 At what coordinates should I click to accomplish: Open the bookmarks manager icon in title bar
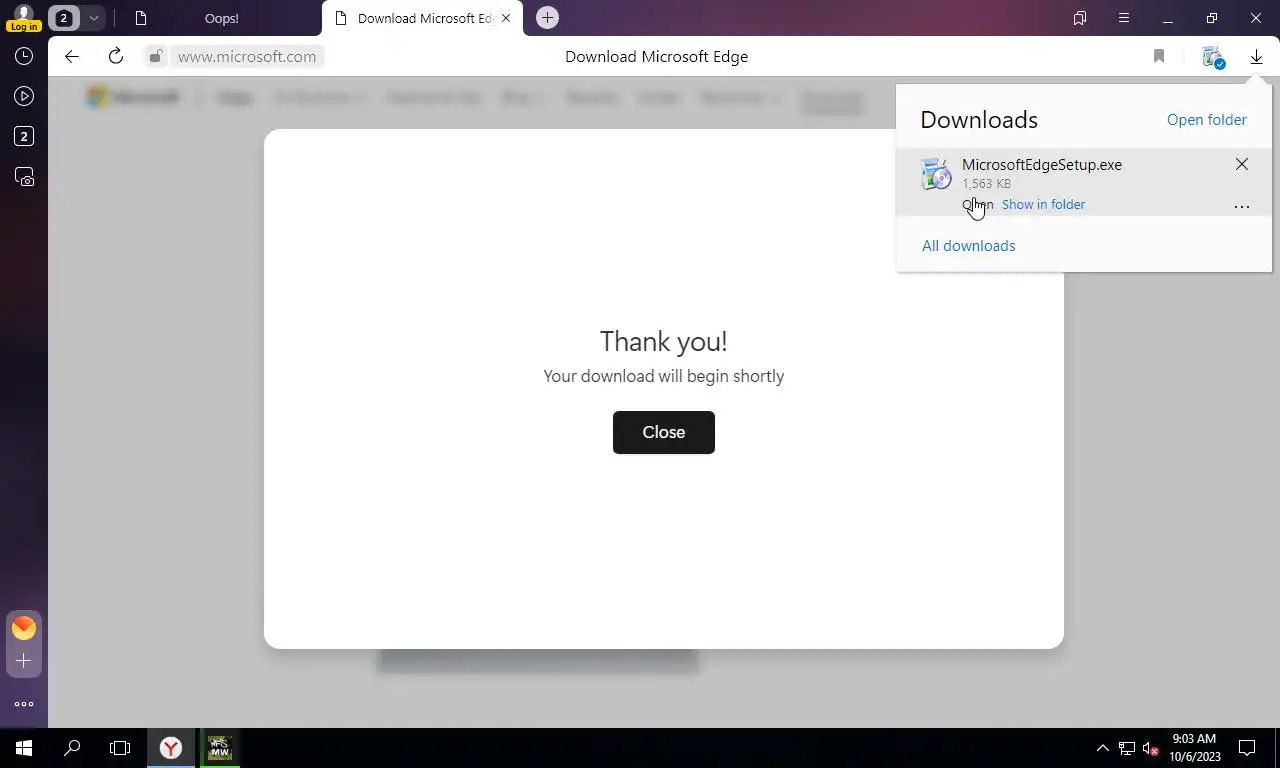1080,18
